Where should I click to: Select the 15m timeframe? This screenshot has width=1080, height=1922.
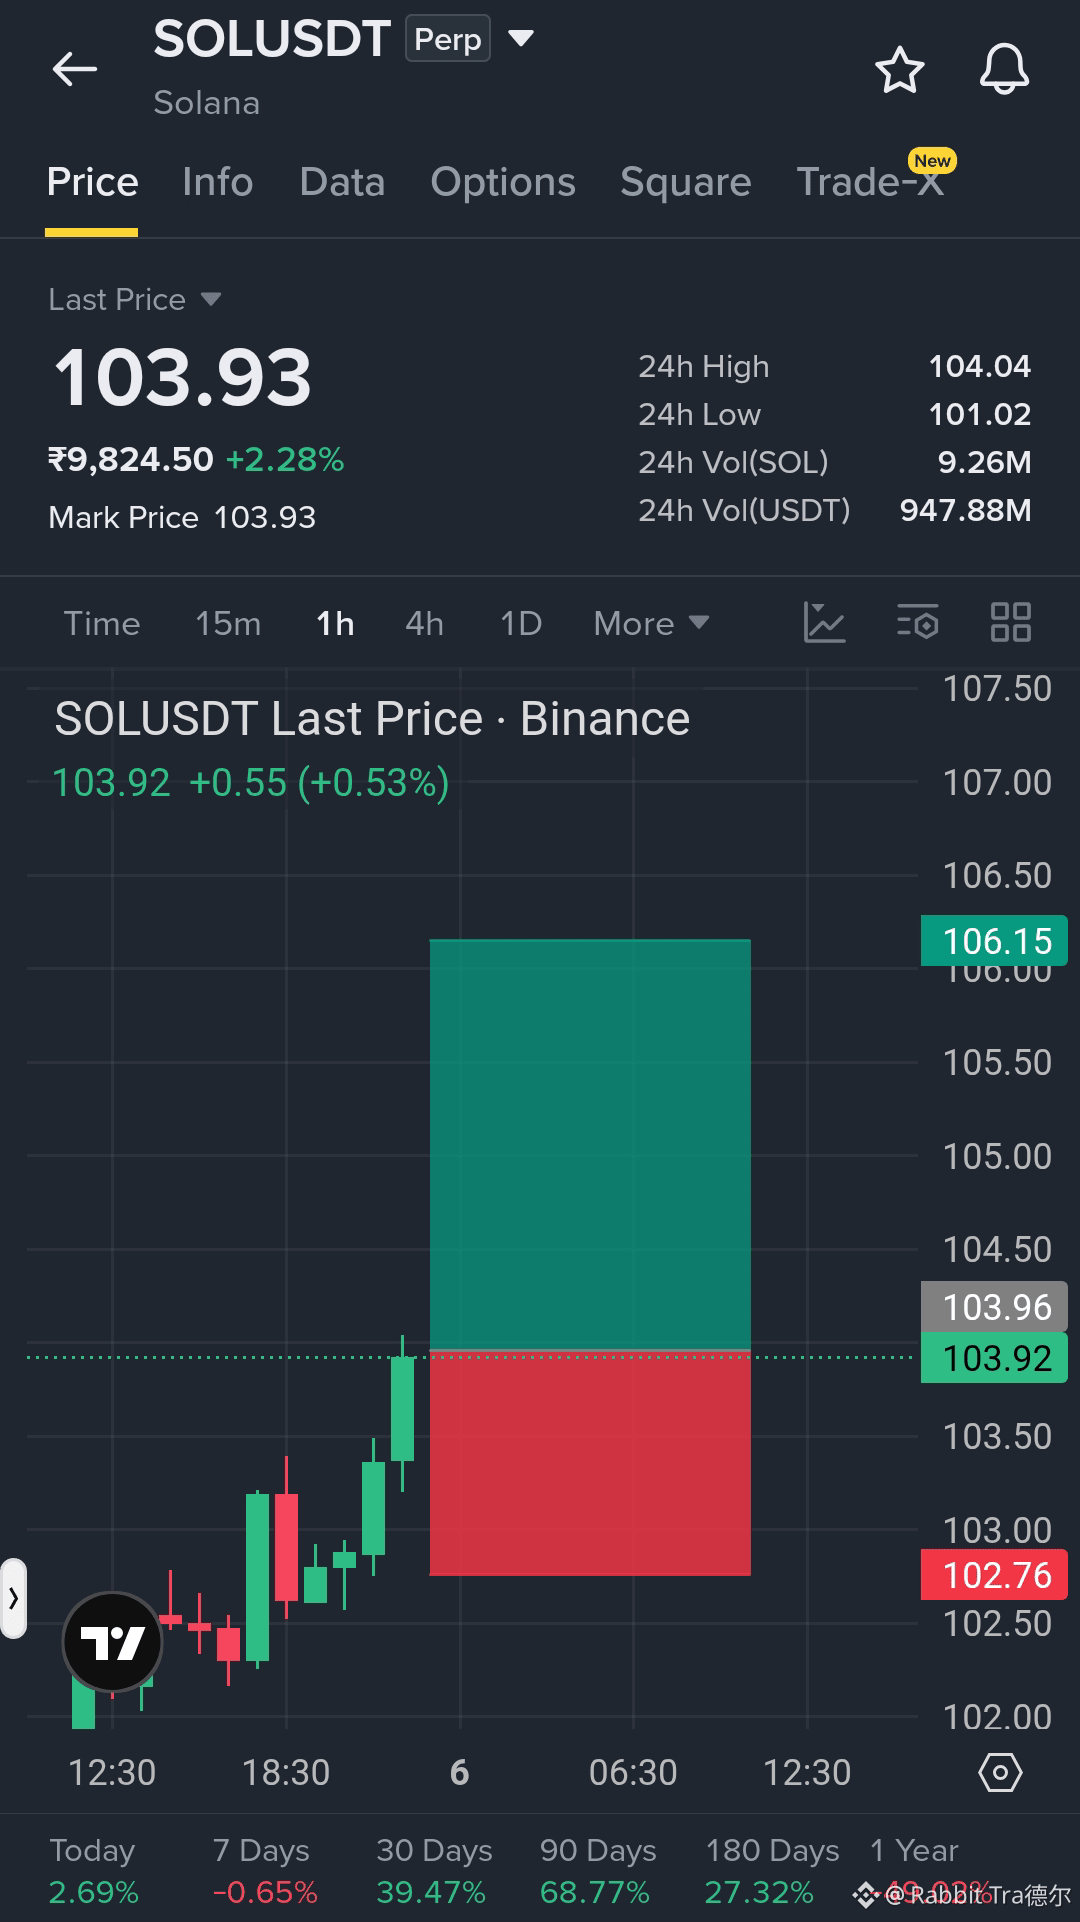pyautogui.click(x=228, y=623)
